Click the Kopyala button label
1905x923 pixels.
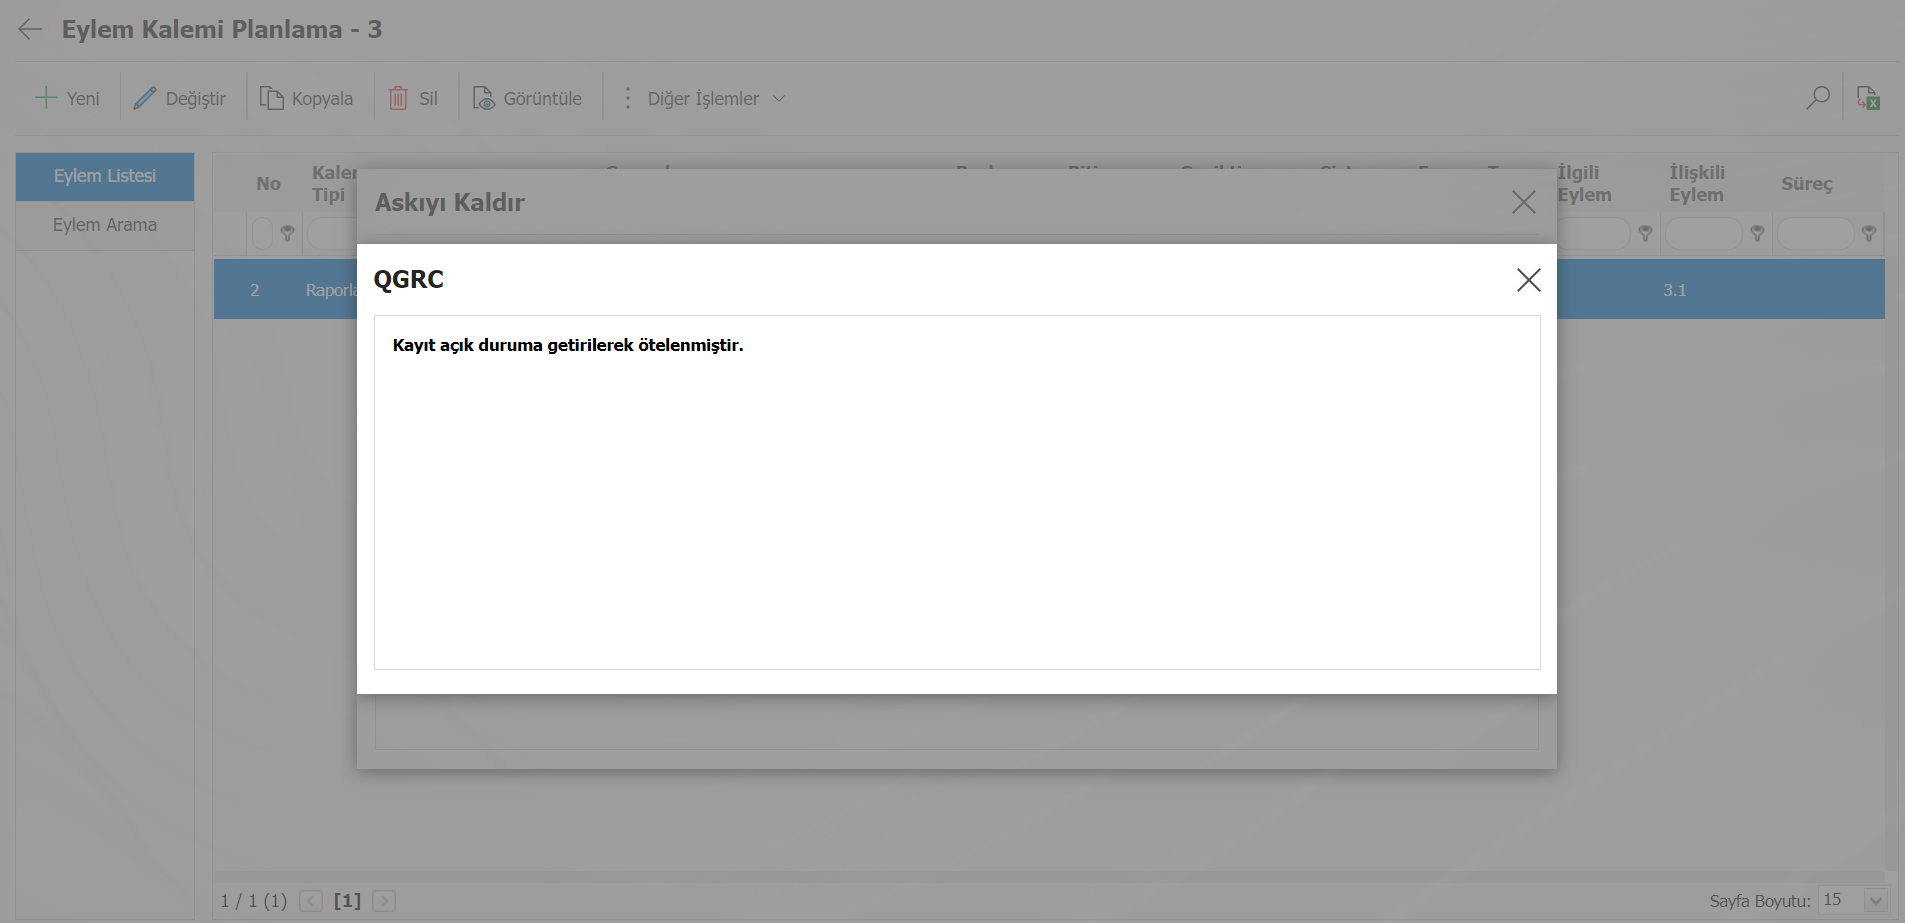tap(322, 98)
